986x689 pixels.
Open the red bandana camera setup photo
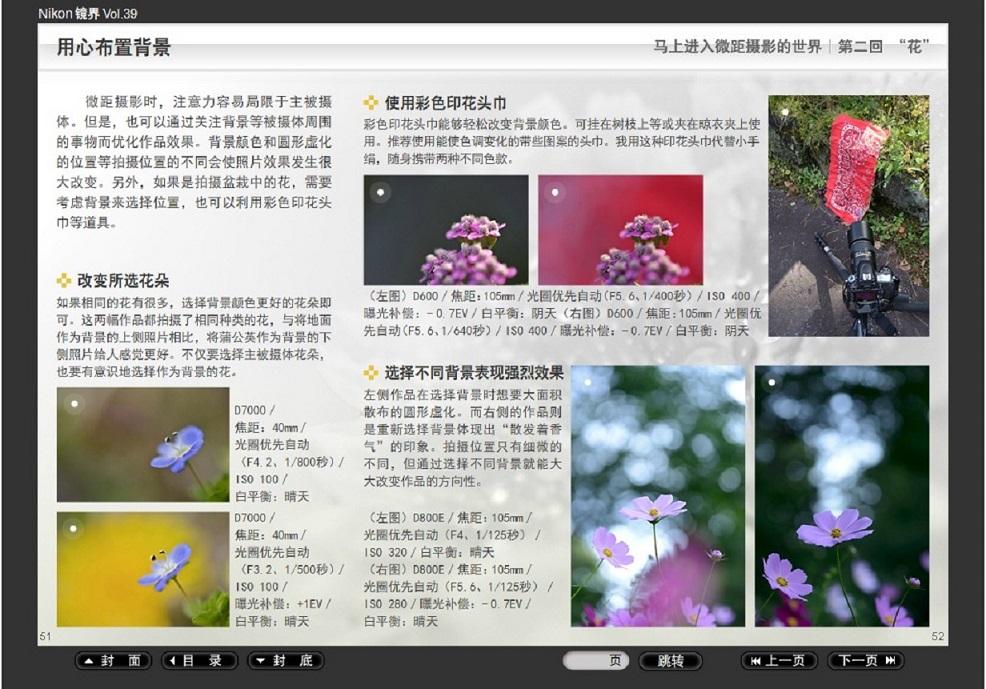tap(848, 215)
